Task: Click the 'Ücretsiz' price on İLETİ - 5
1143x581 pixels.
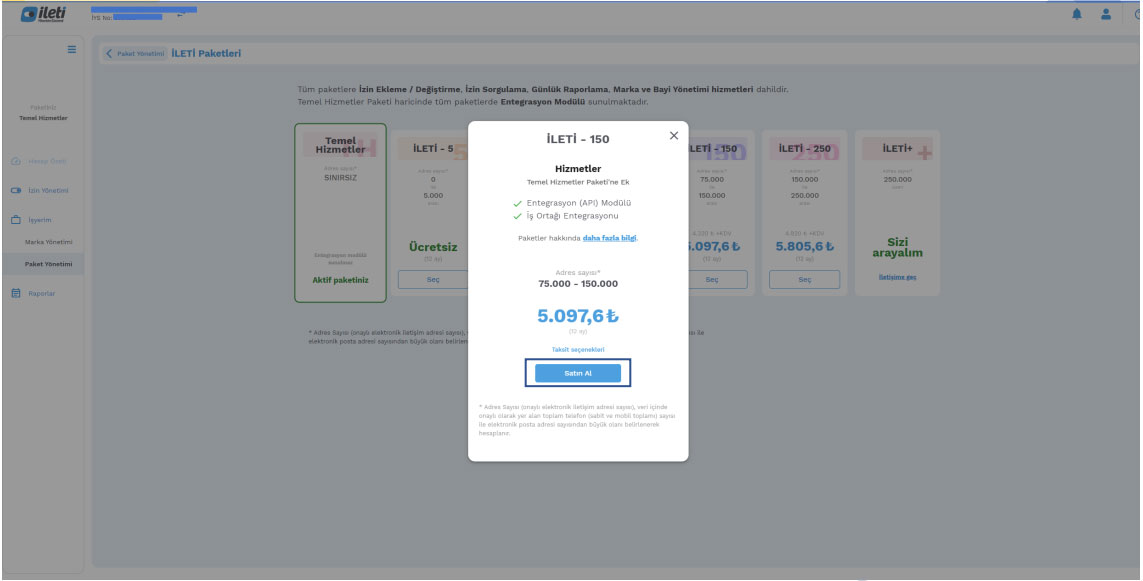Action: click(433, 247)
